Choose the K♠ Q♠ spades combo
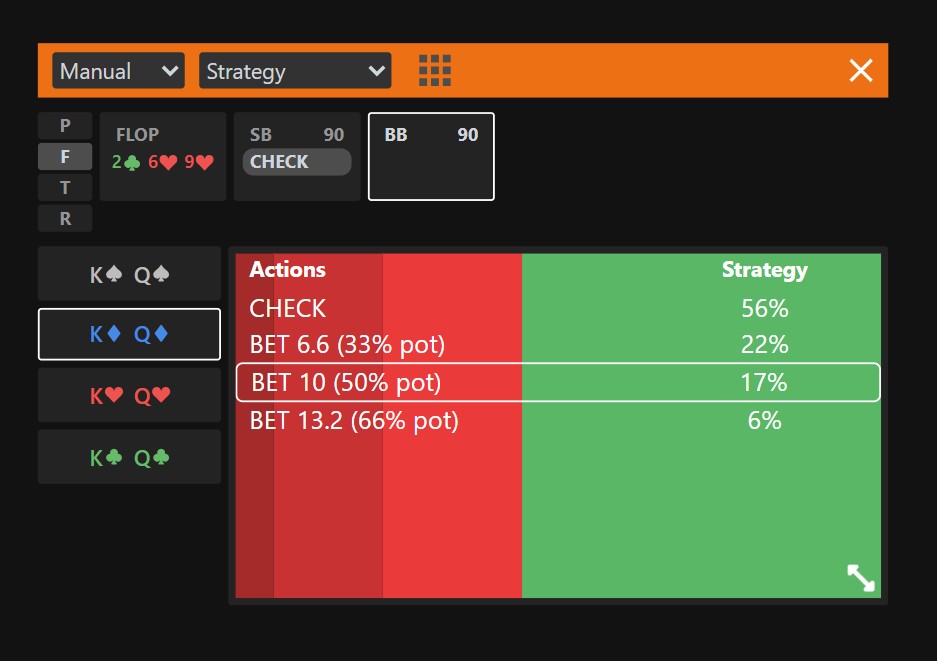 click(x=130, y=274)
